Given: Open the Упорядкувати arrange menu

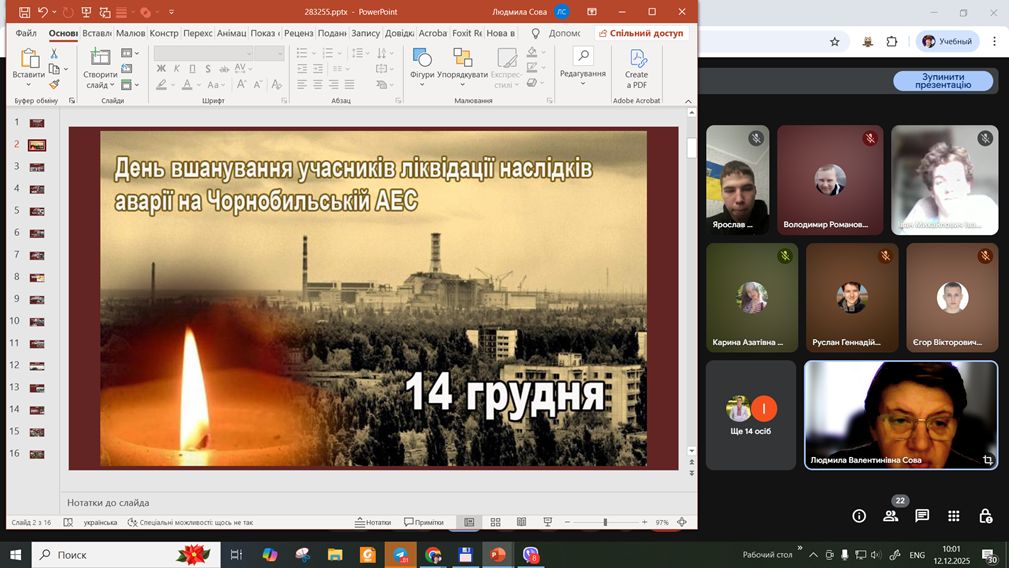Looking at the screenshot, I should (x=463, y=68).
